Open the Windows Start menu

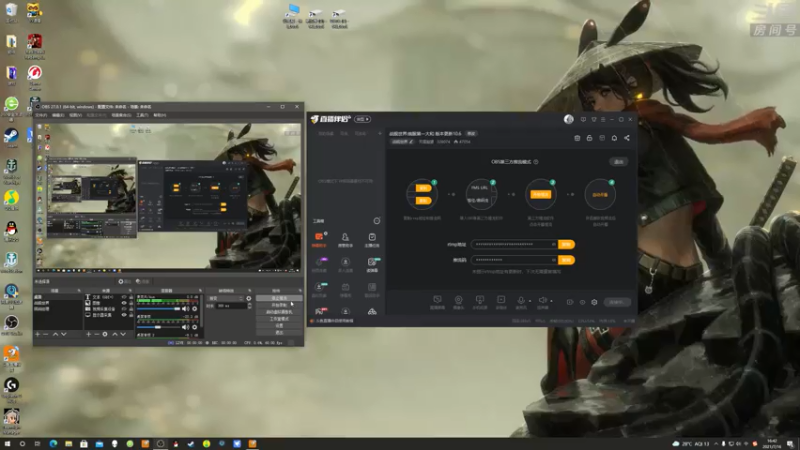click(7, 444)
